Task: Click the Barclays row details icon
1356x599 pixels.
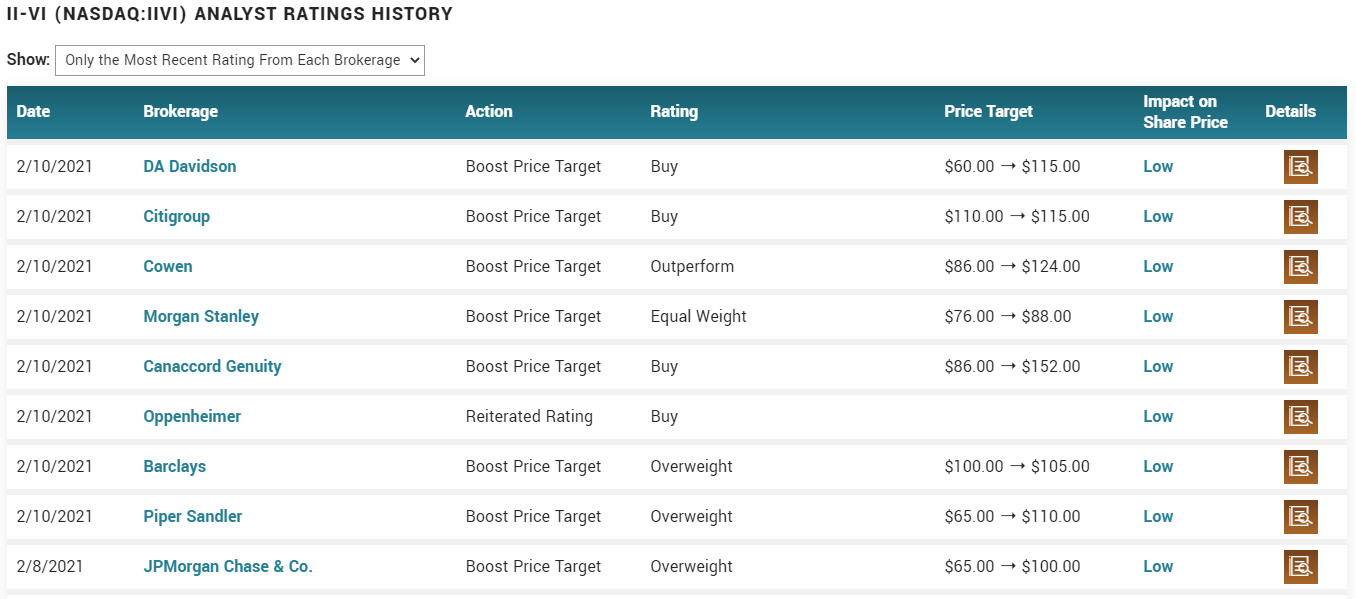Action: click(1300, 467)
